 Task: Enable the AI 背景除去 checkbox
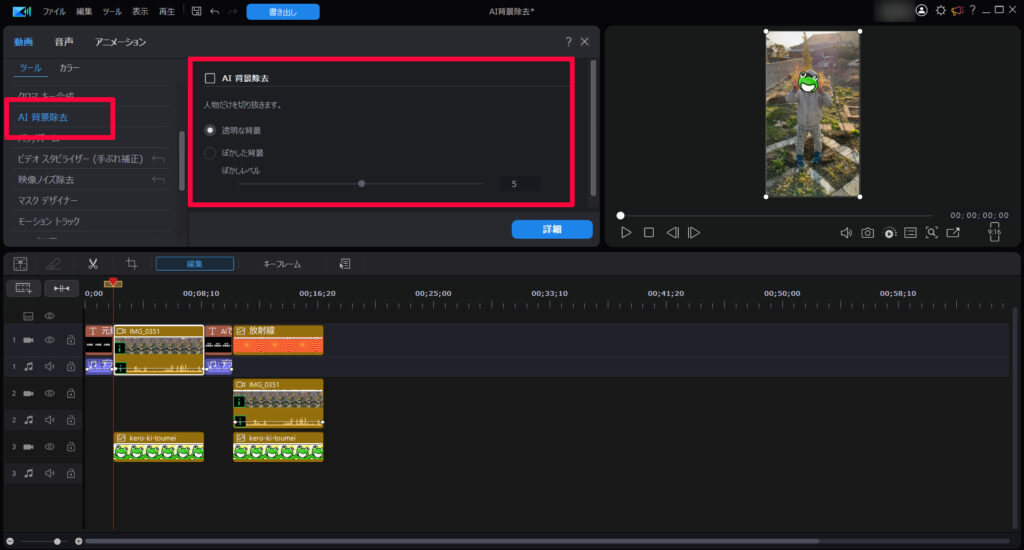[210, 78]
